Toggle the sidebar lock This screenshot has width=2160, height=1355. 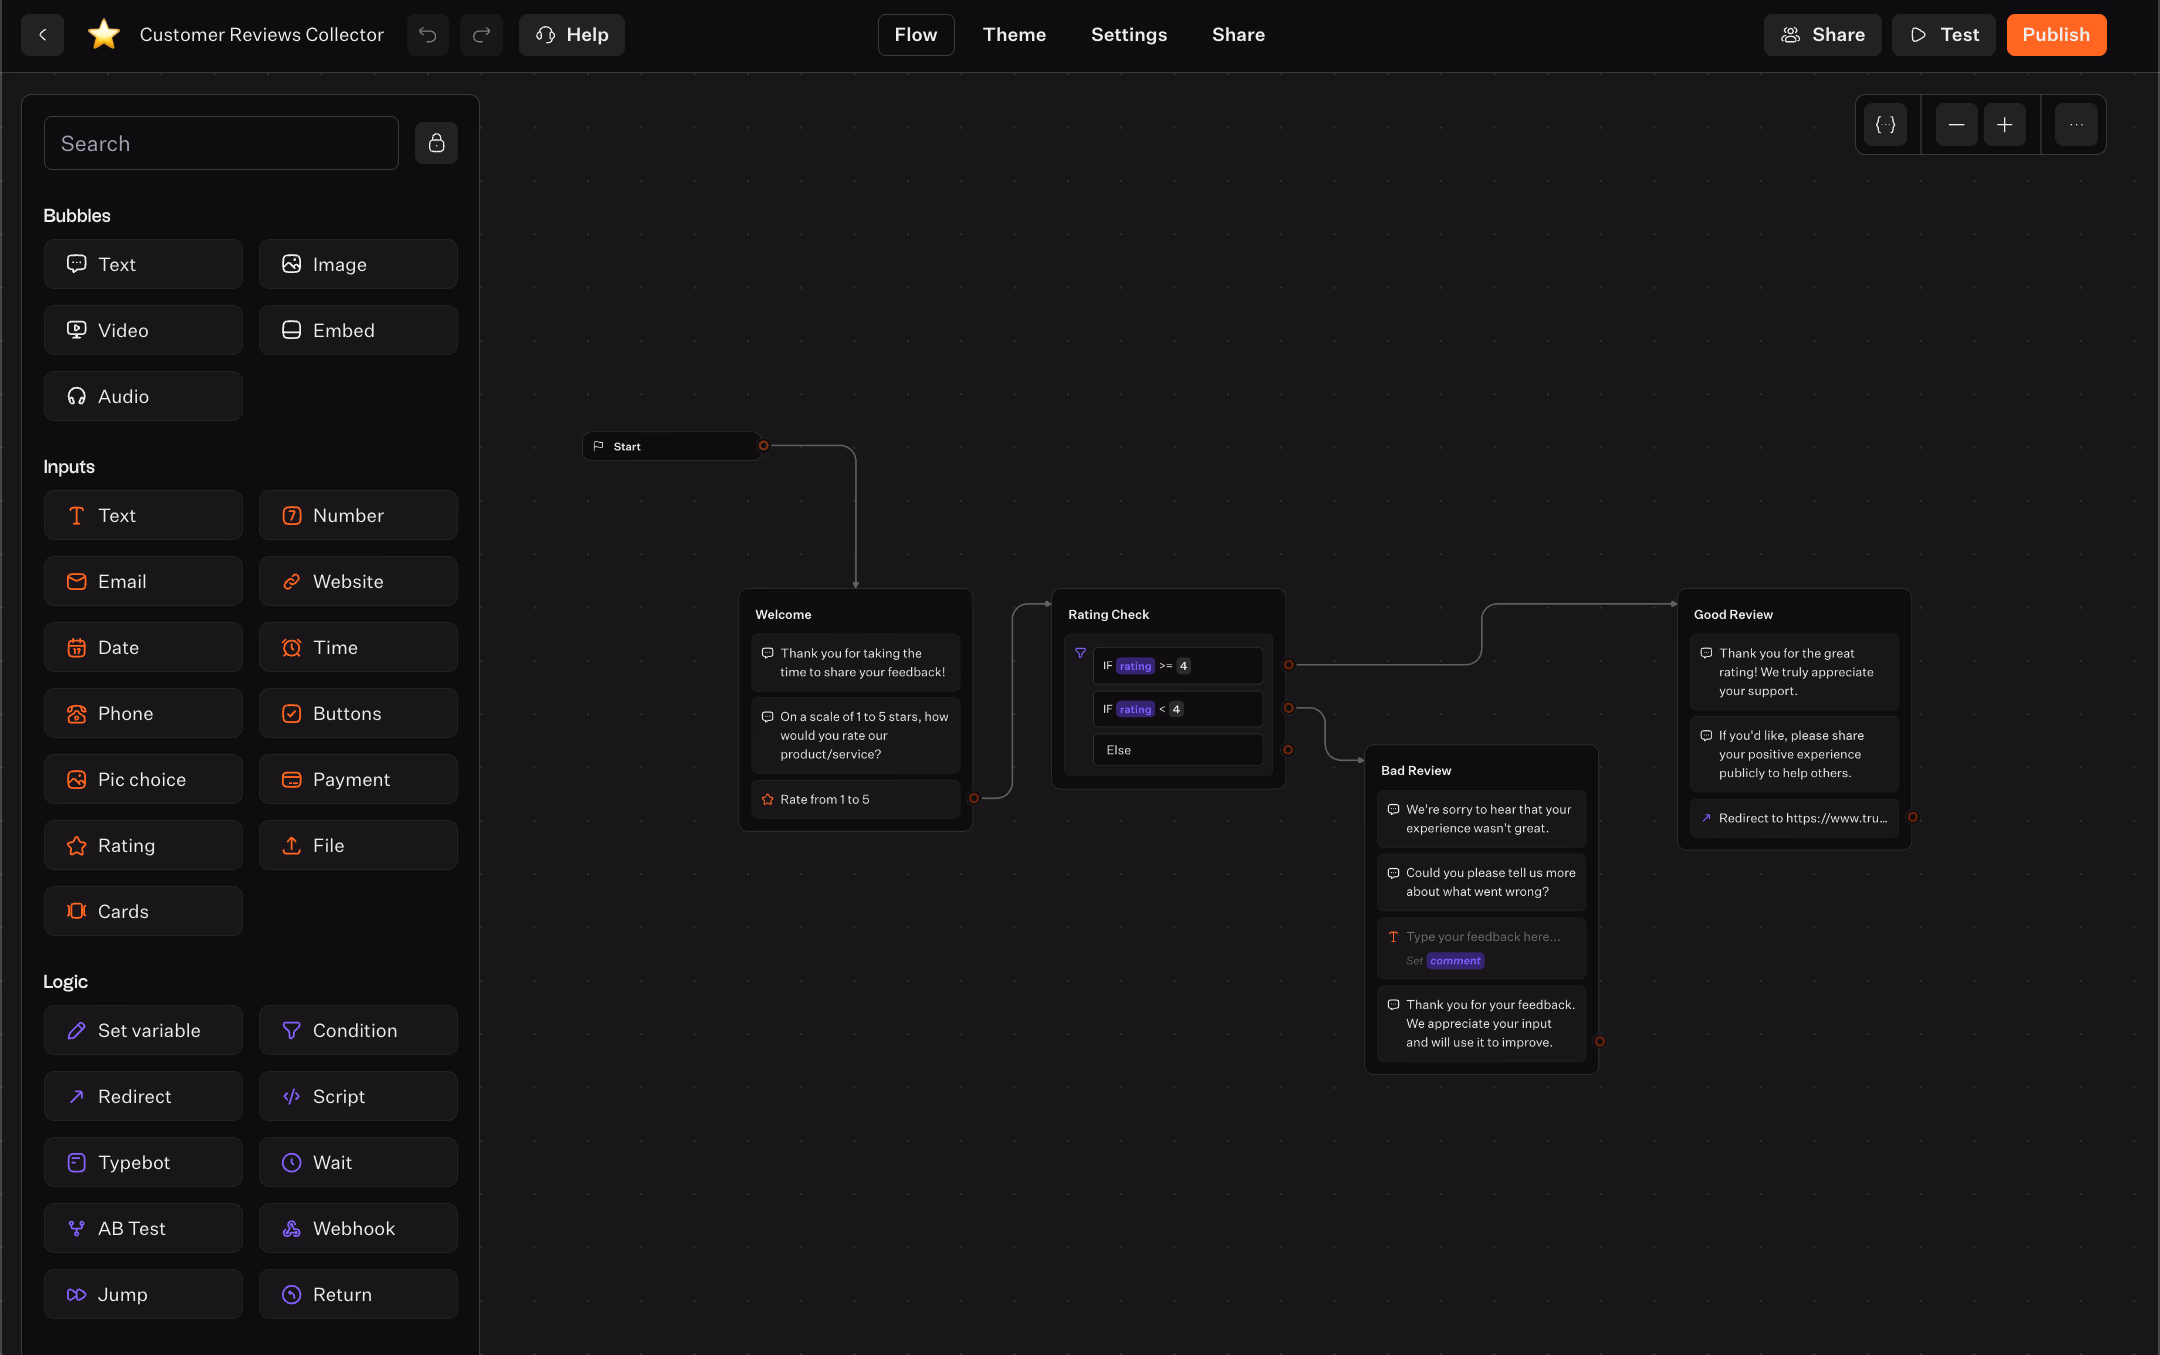[436, 143]
